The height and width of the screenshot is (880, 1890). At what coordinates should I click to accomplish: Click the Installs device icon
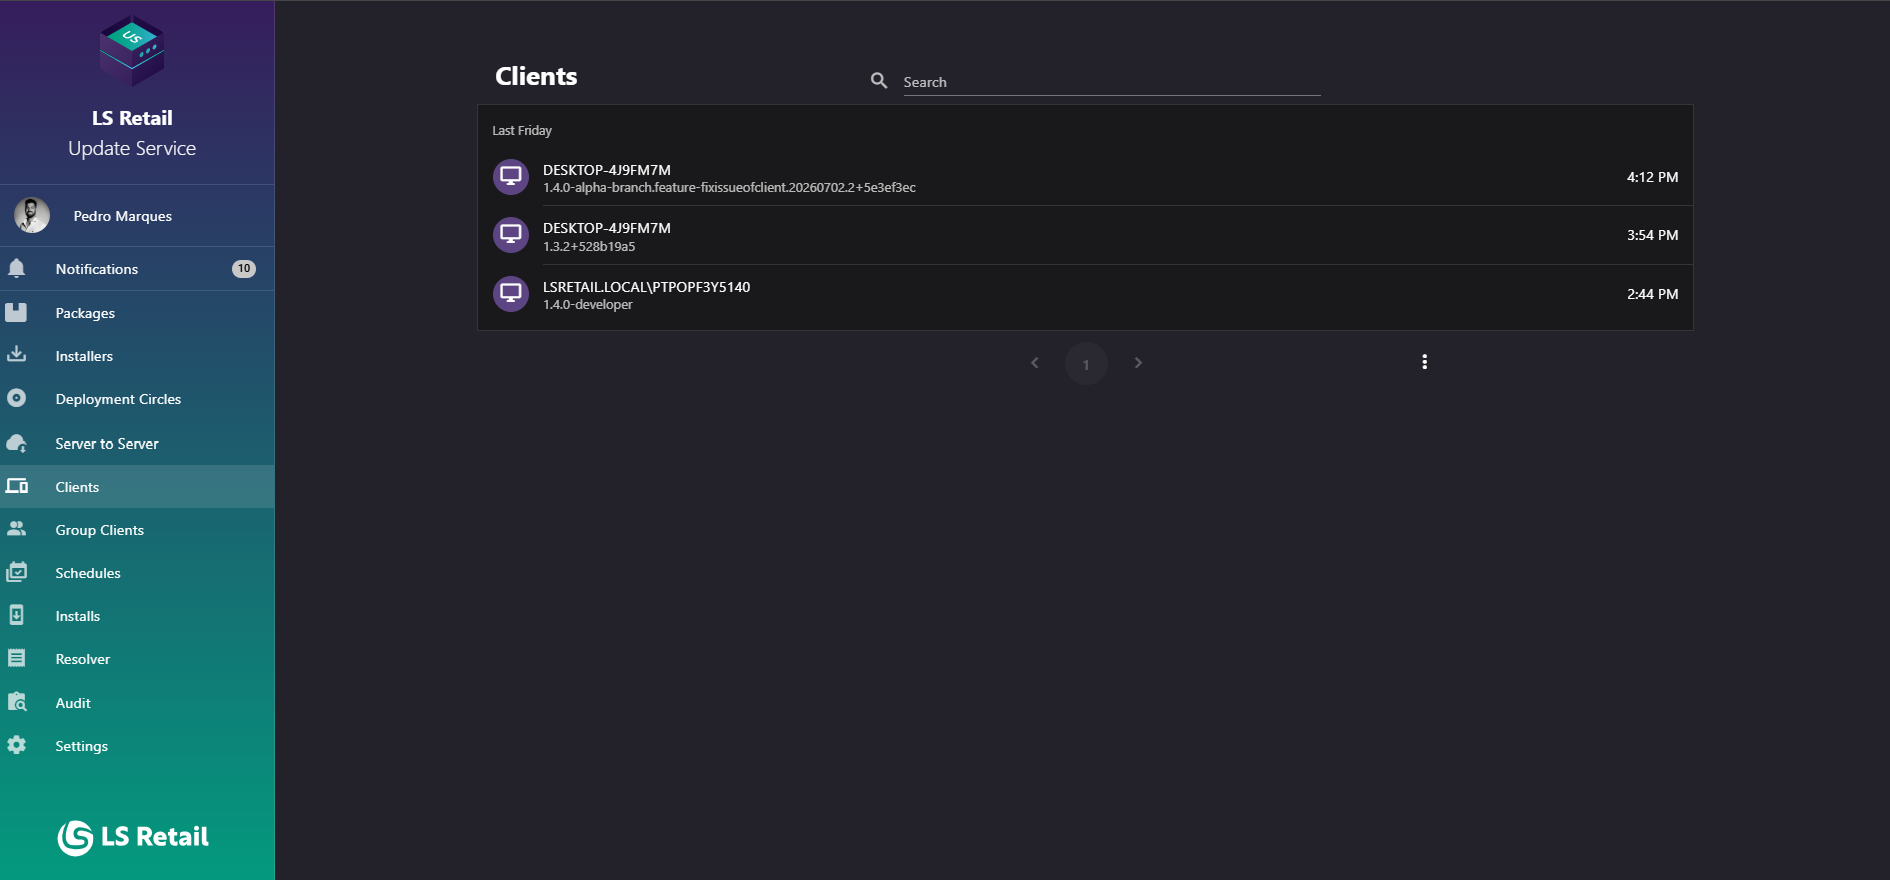(x=17, y=615)
